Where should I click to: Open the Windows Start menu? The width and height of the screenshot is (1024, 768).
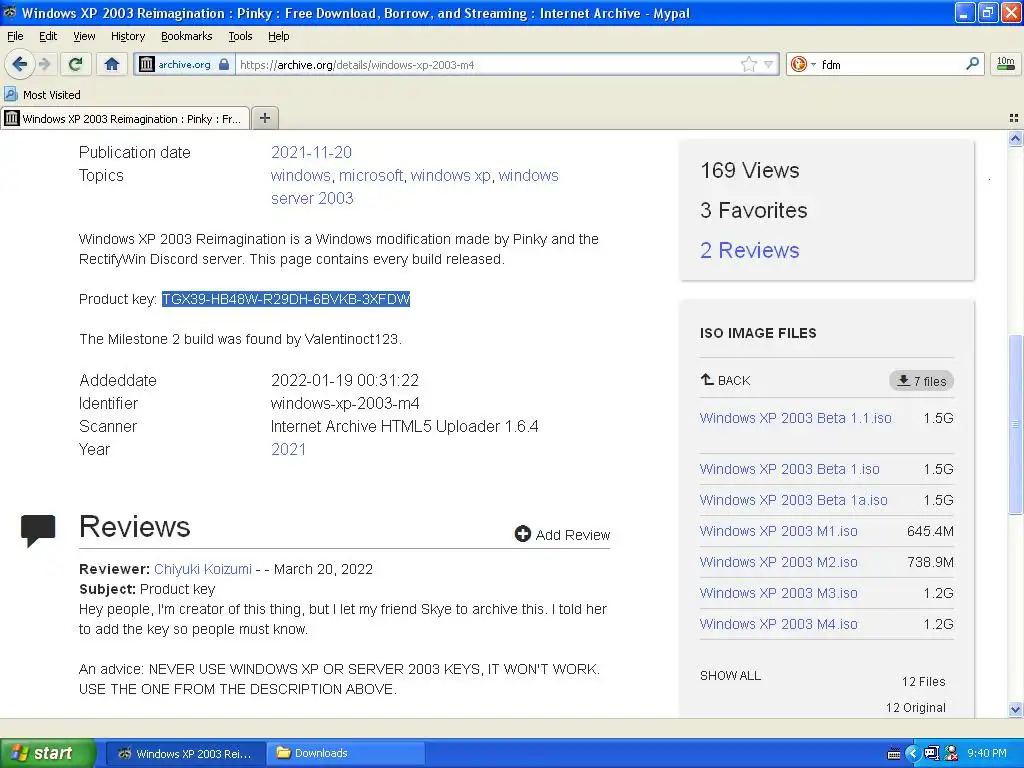(x=47, y=753)
